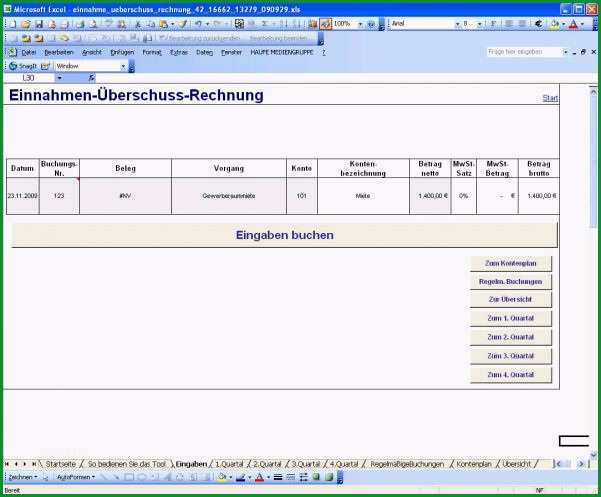Screen dimensions: 601x497
Task: Switch to the 2.Quartal sheet tab
Action: click(267, 464)
